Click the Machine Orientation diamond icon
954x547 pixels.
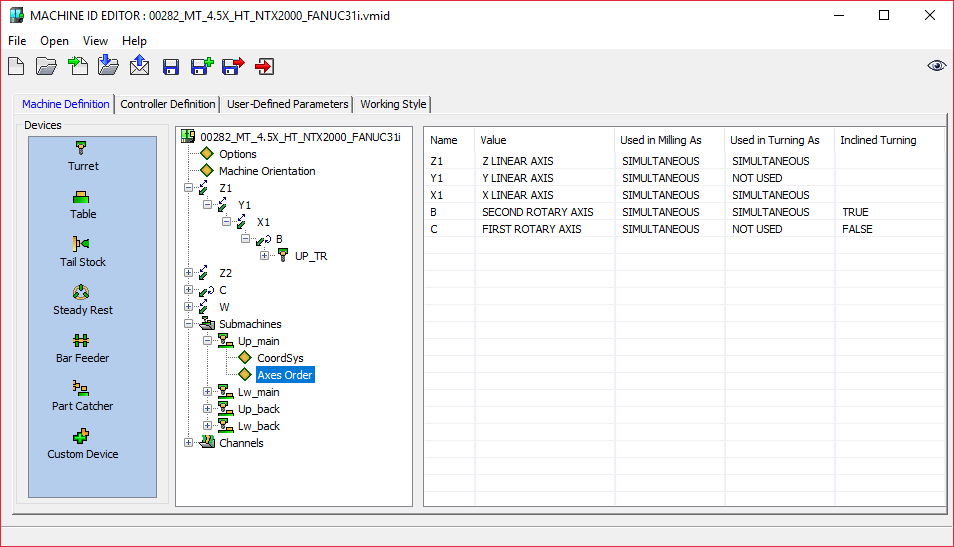tap(207, 170)
